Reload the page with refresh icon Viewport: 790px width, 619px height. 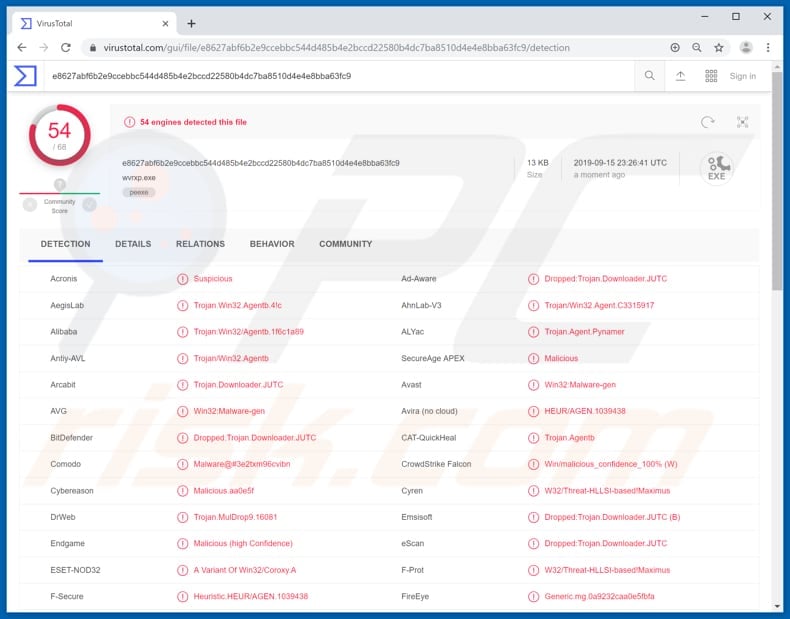pos(65,47)
